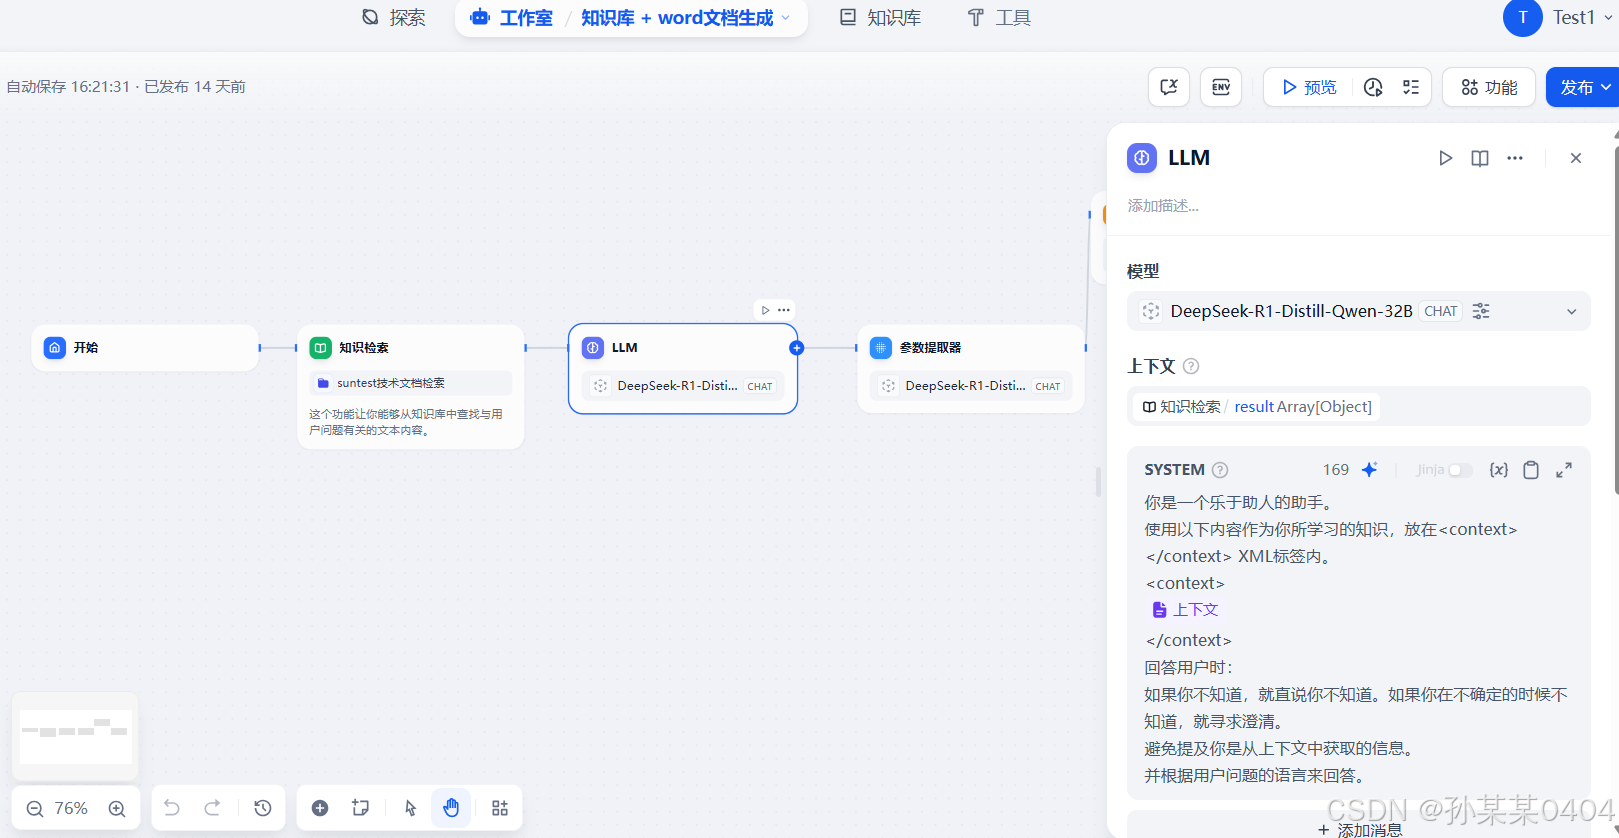Organize nodes with the layout icon
The image size is (1619, 838).
tap(500, 808)
